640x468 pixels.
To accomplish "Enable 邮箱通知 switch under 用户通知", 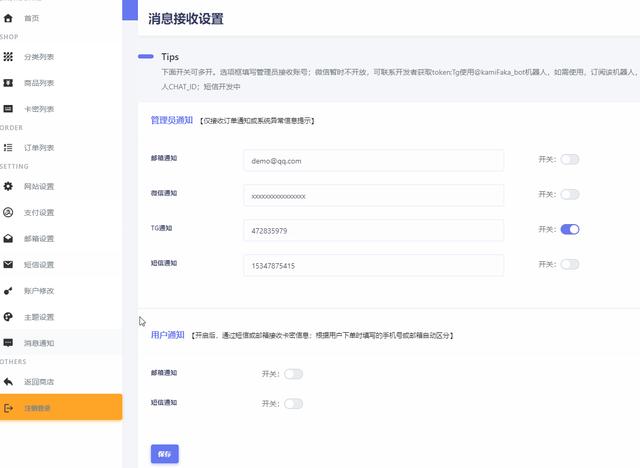I will tap(293, 374).
